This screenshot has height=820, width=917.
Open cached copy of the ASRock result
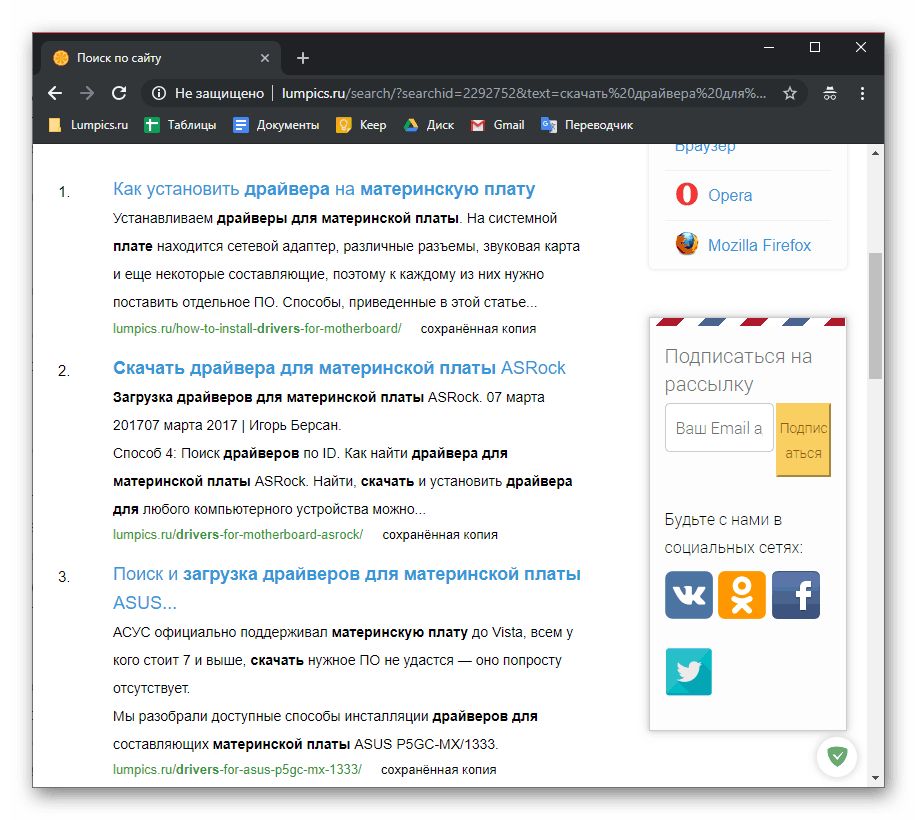coord(440,535)
